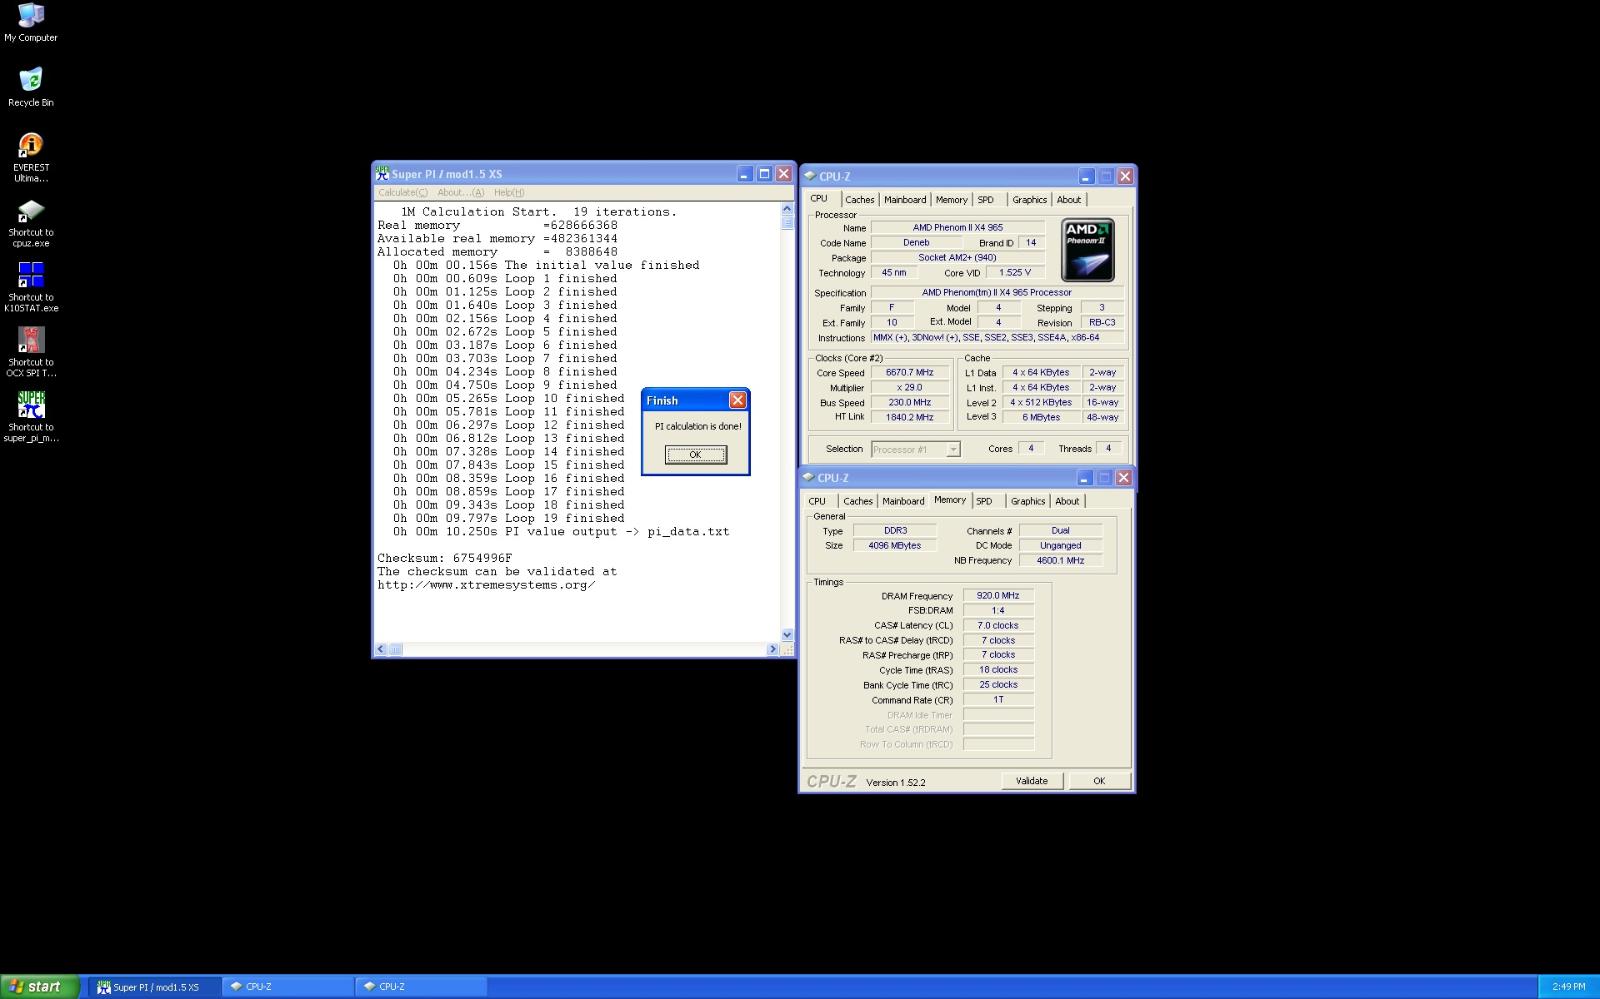Close the Finish dialog with X
This screenshot has width=1600, height=999.
click(x=737, y=400)
